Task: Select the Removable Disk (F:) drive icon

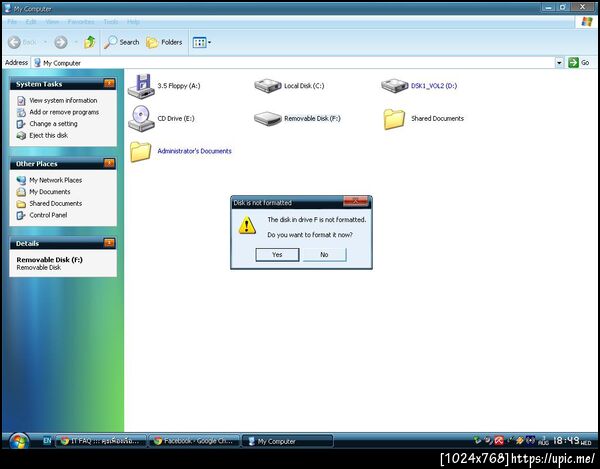Action: (268, 119)
